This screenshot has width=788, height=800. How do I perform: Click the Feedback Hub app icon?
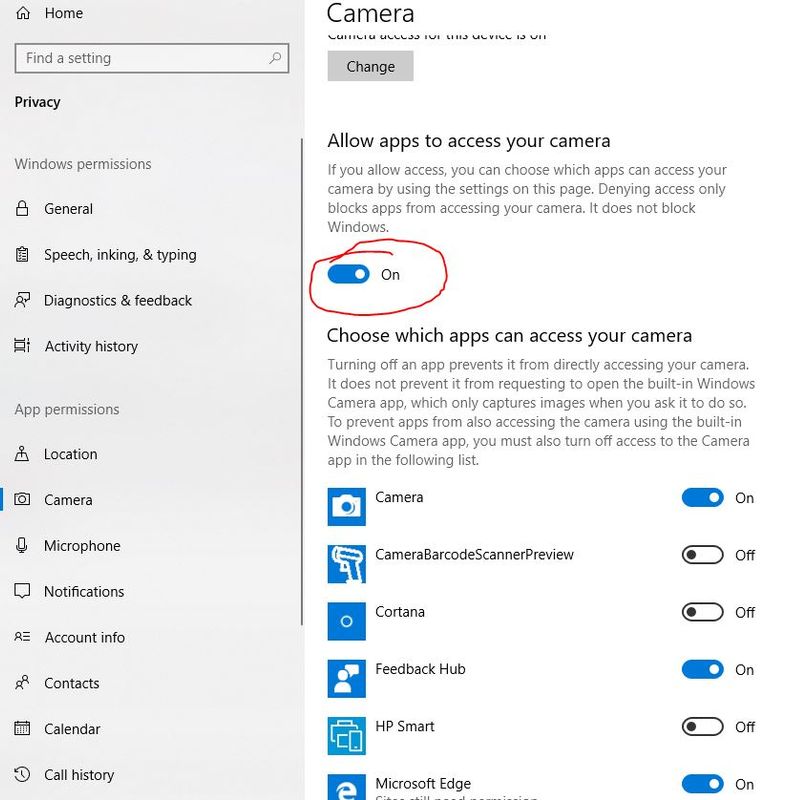click(x=347, y=679)
